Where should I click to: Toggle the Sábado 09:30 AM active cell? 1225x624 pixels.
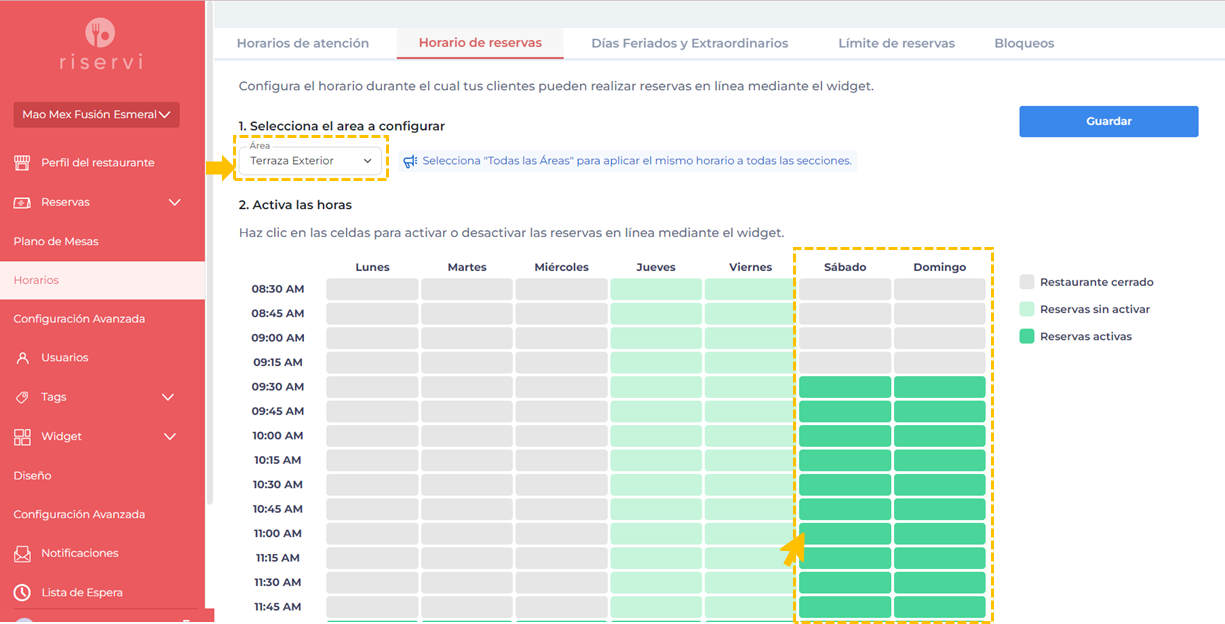[845, 387]
